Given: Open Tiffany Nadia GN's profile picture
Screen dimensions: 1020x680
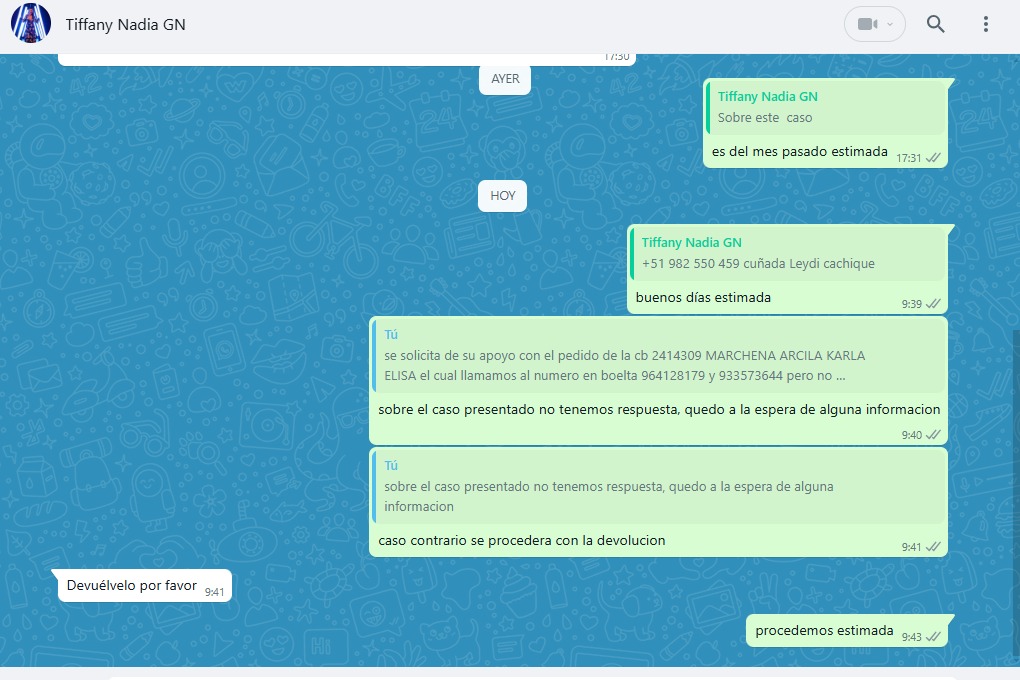Looking at the screenshot, I should tap(31, 24).
